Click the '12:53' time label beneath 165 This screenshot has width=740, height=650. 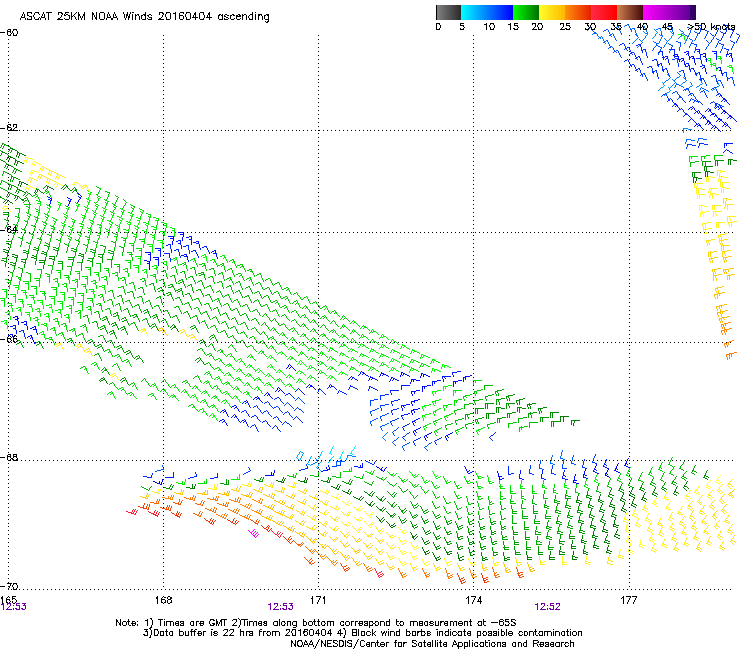[14, 607]
